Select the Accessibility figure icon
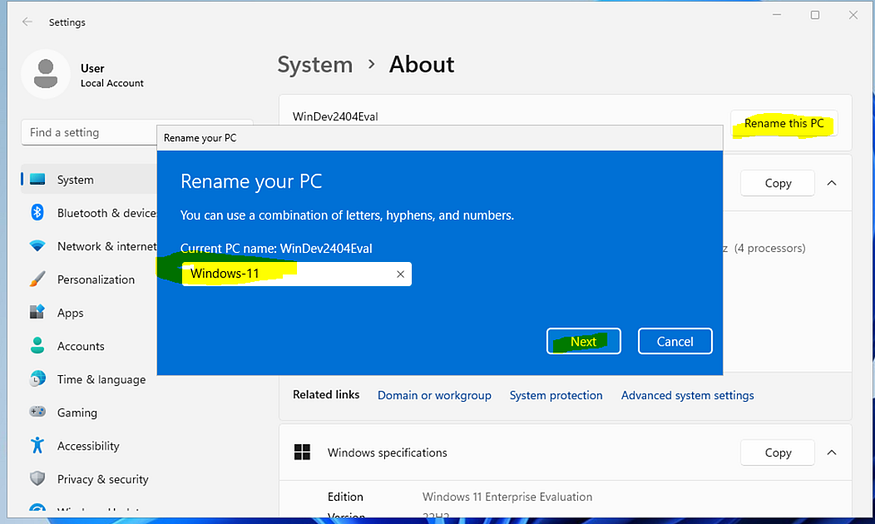 point(37,445)
